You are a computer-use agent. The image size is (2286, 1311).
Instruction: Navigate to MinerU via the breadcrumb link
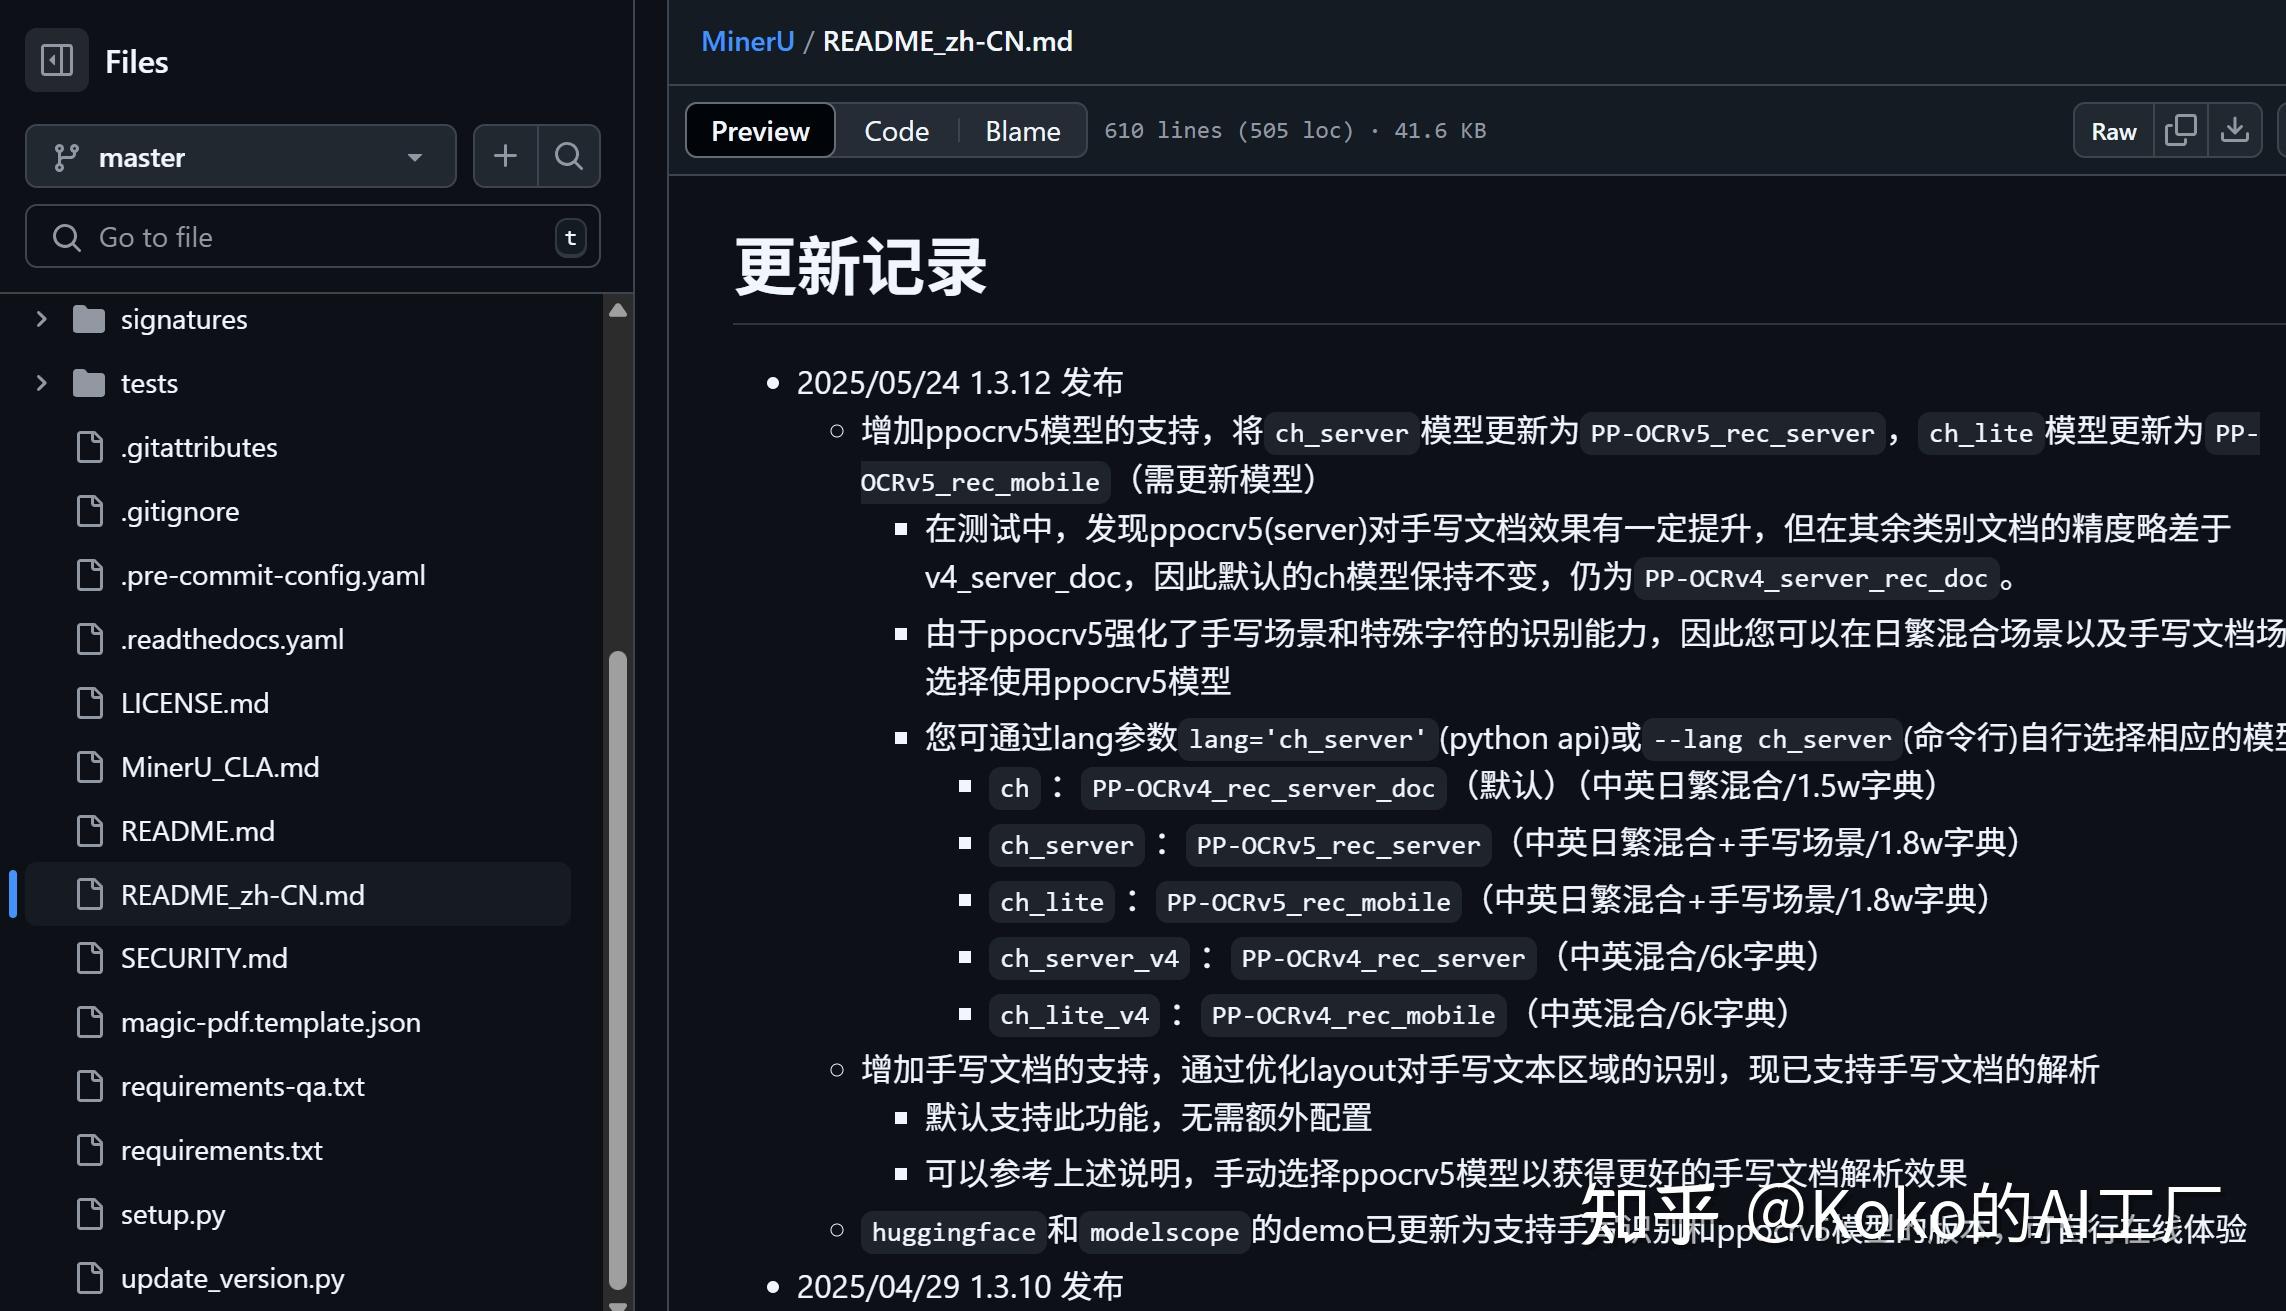pyautogui.click(x=747, y=40)
